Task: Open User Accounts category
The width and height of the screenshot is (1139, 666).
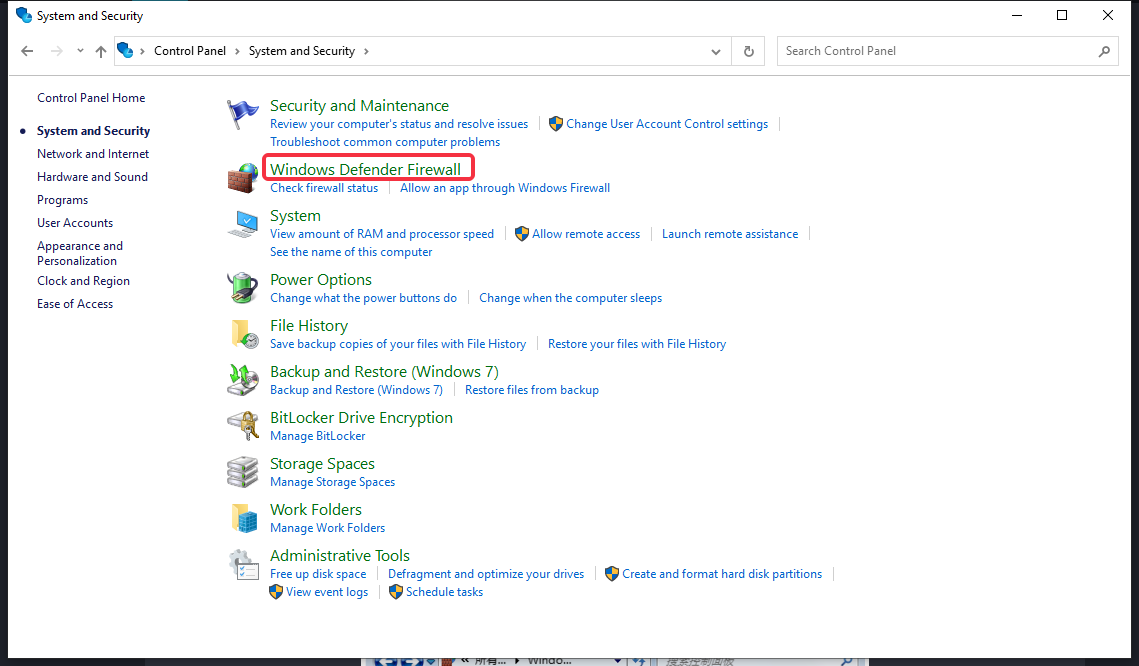Action: pyautogui.click(x=75, y=223)
